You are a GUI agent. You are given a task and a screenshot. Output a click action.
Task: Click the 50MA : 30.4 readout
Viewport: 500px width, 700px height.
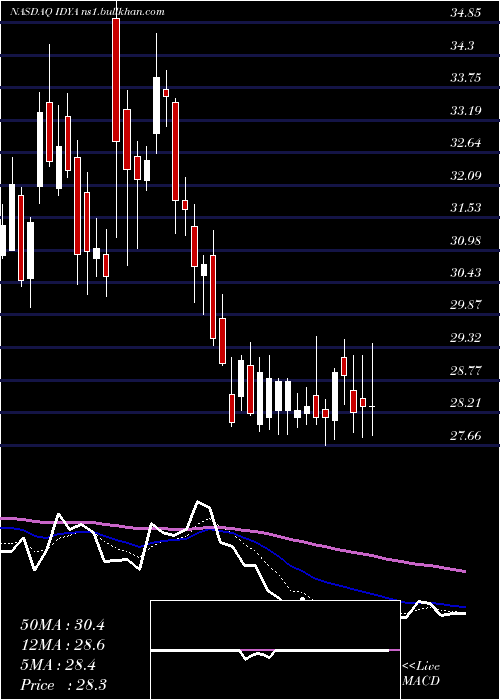point(62,625)
